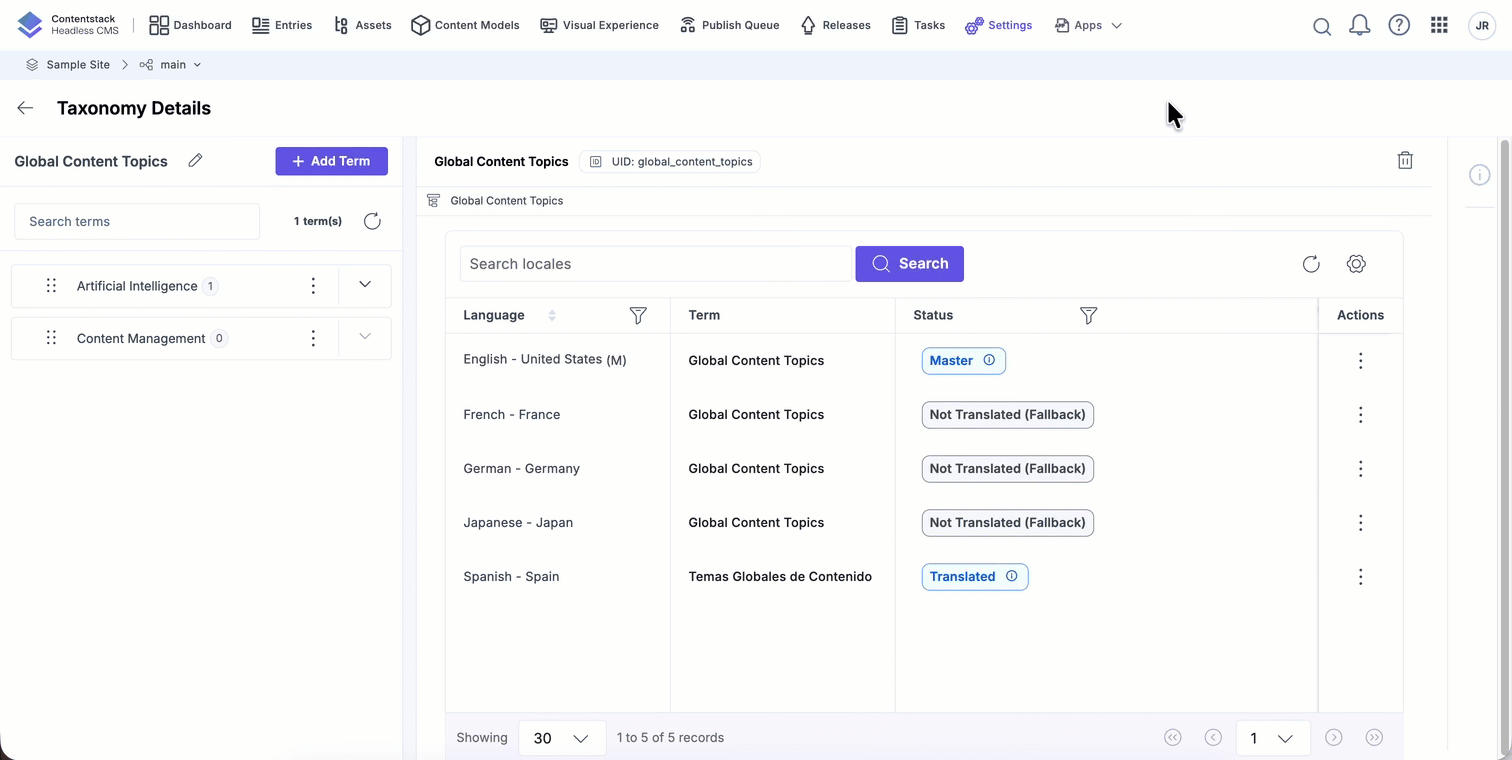This screenshot has height=760, width=1512.
Task: Refresh the locales table
Action: point(1311,264)
